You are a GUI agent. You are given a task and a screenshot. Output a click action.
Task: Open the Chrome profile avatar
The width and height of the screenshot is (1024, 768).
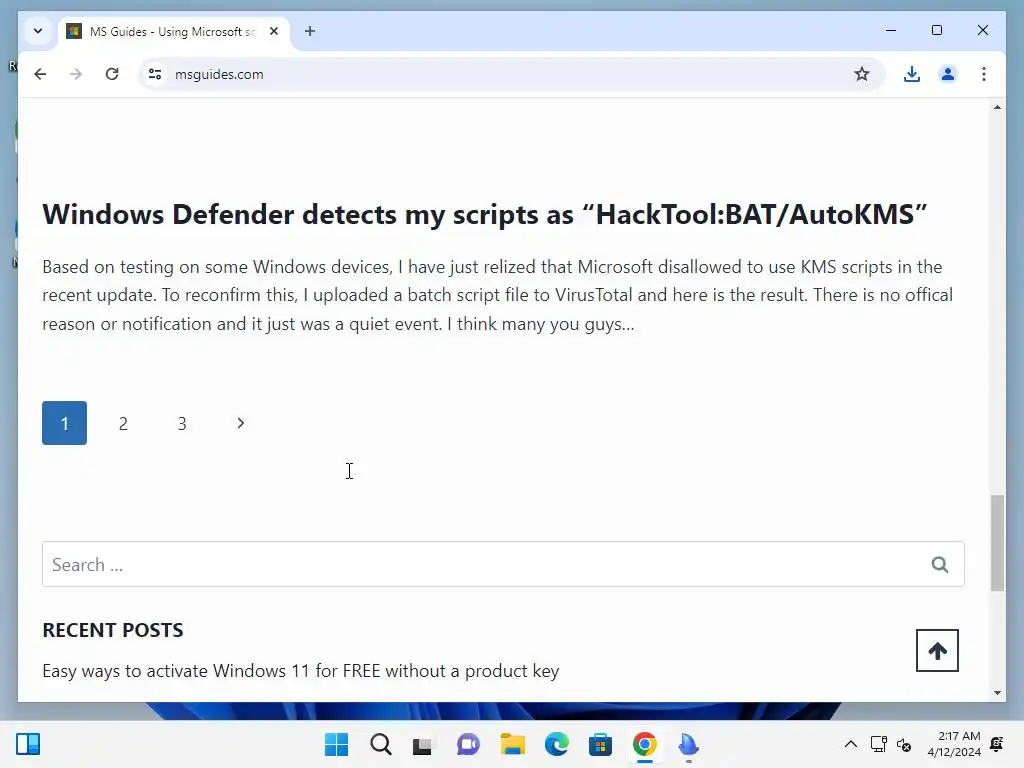click(948, 74)
